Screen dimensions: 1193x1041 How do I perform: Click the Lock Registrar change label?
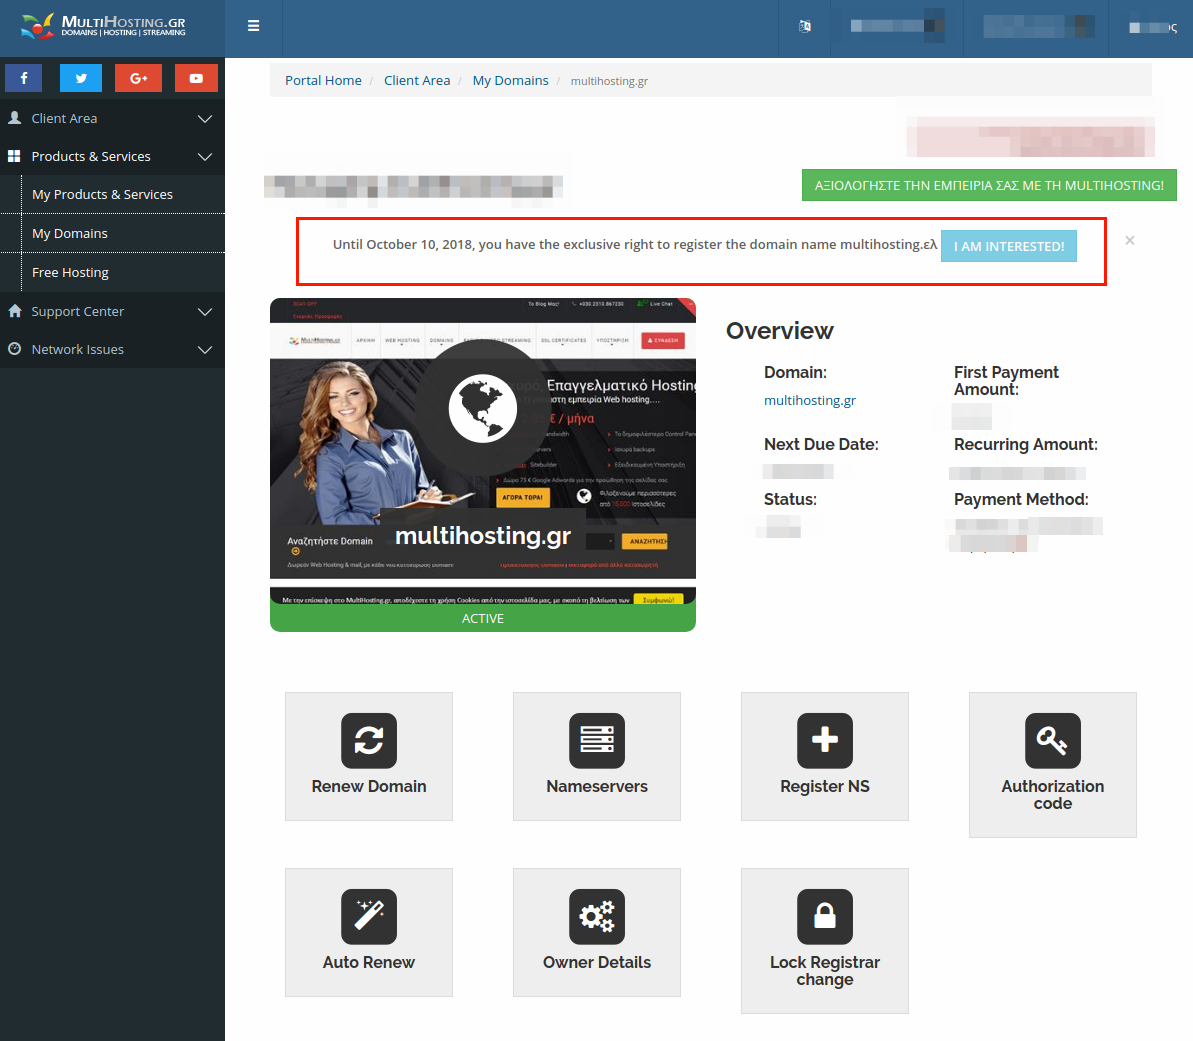click(x=825, y=970)
